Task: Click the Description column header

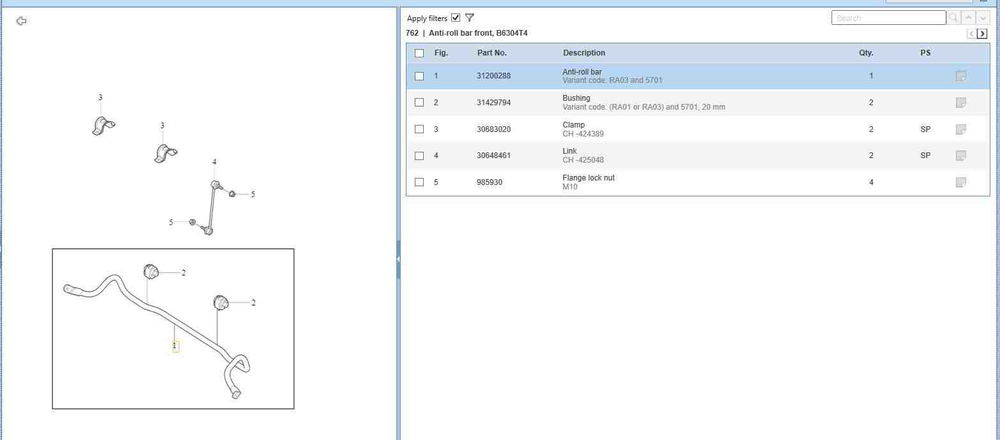Action: 584,53
